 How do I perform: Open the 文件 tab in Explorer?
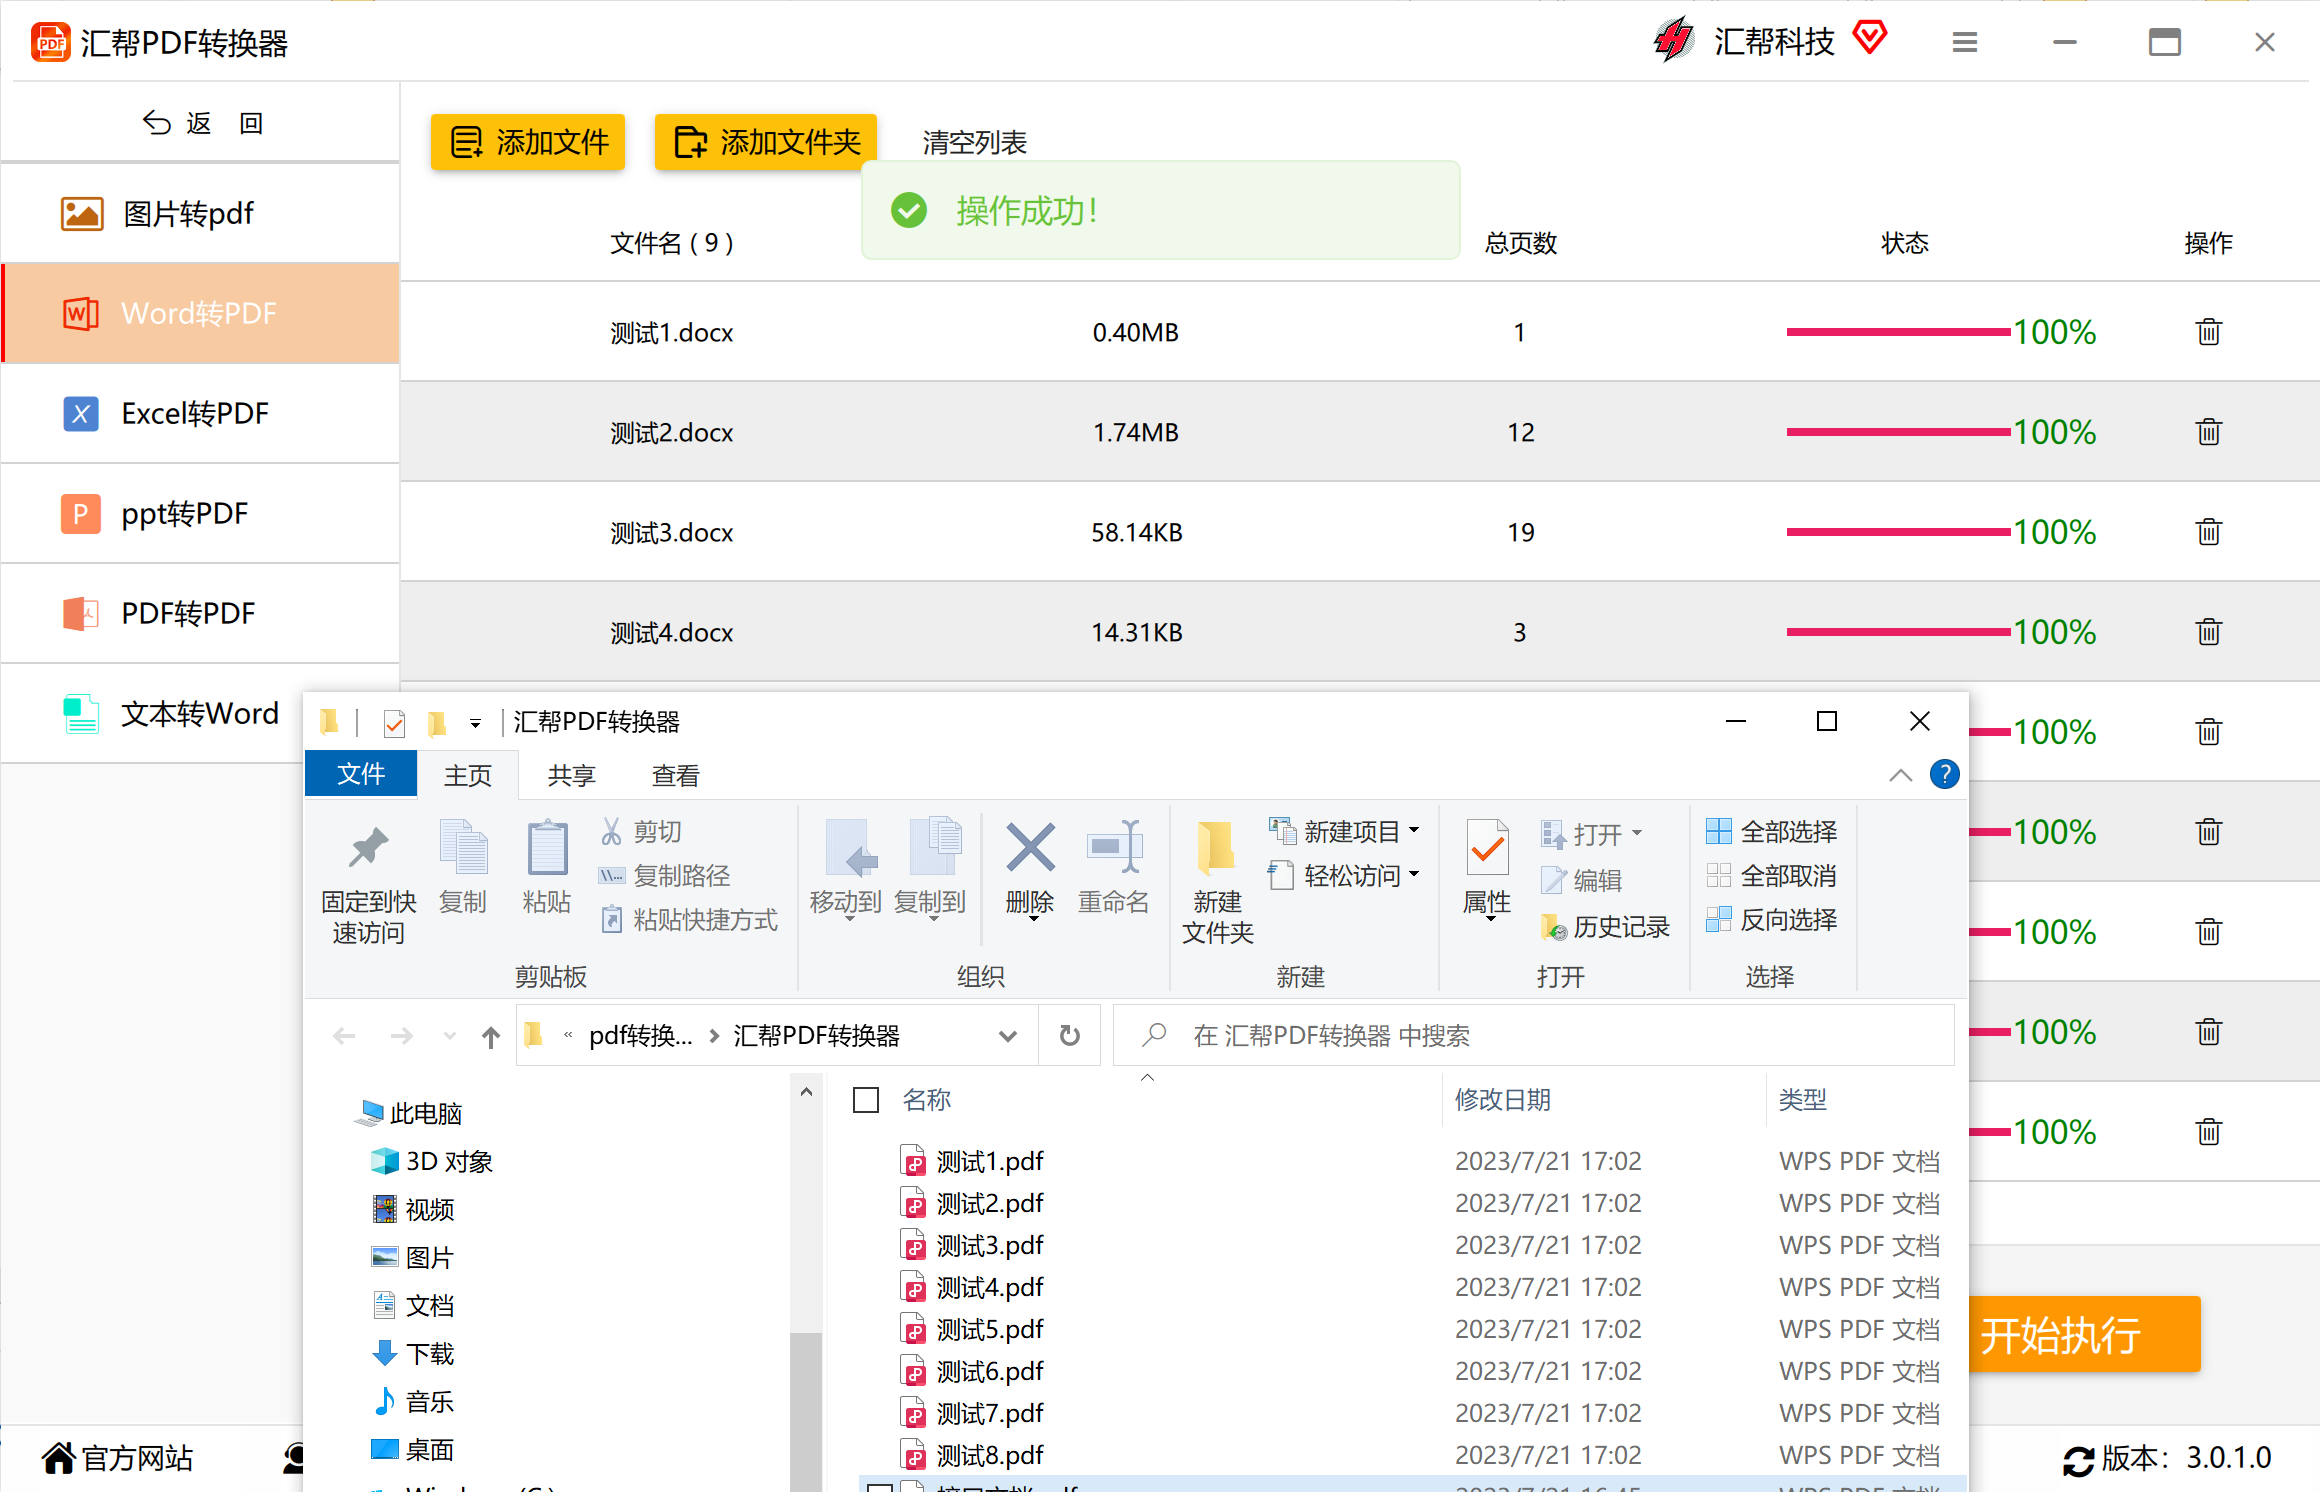(x=361, y=774)
